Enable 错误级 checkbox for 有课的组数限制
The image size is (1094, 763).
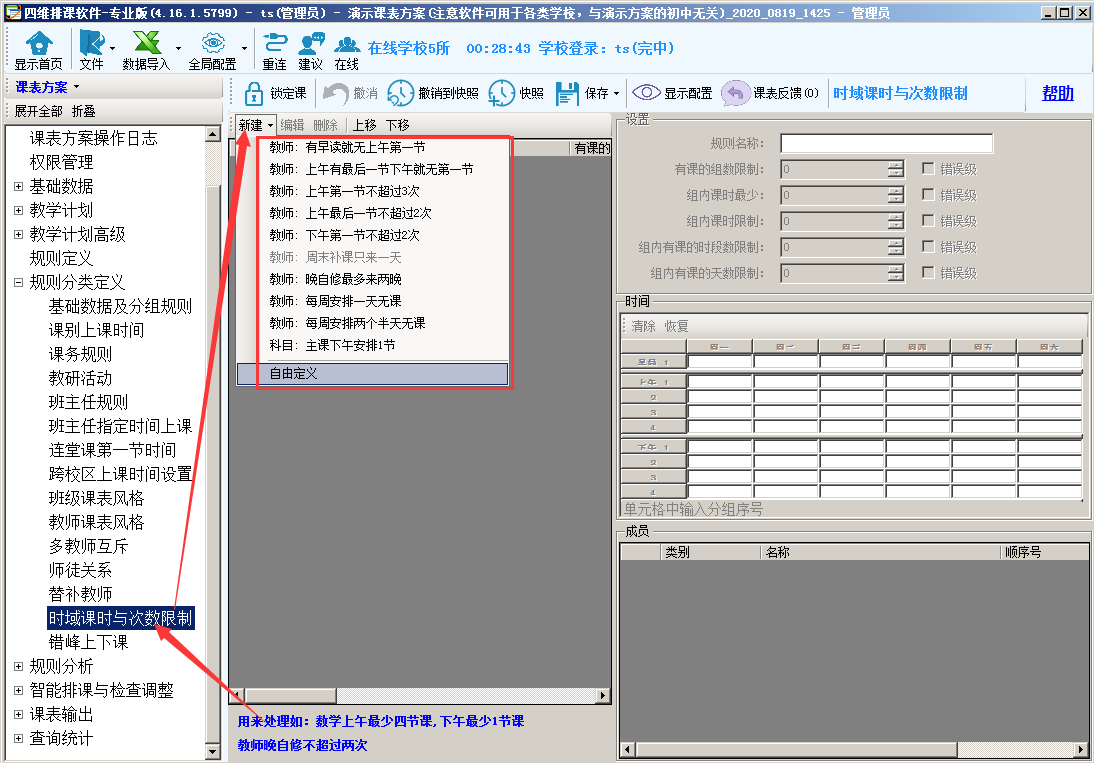[x=928, y=169]
